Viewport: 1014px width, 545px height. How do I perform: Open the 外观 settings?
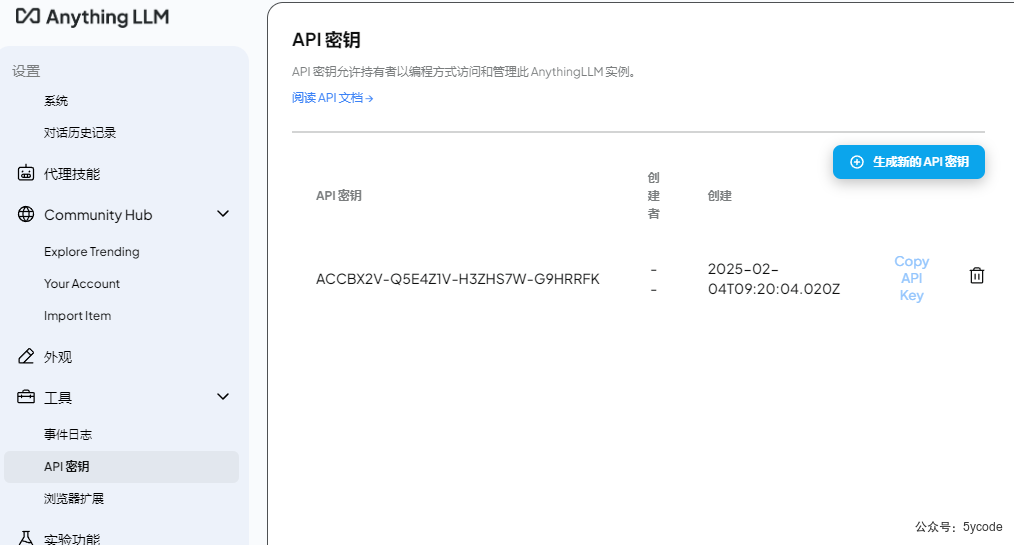point(58,357)
